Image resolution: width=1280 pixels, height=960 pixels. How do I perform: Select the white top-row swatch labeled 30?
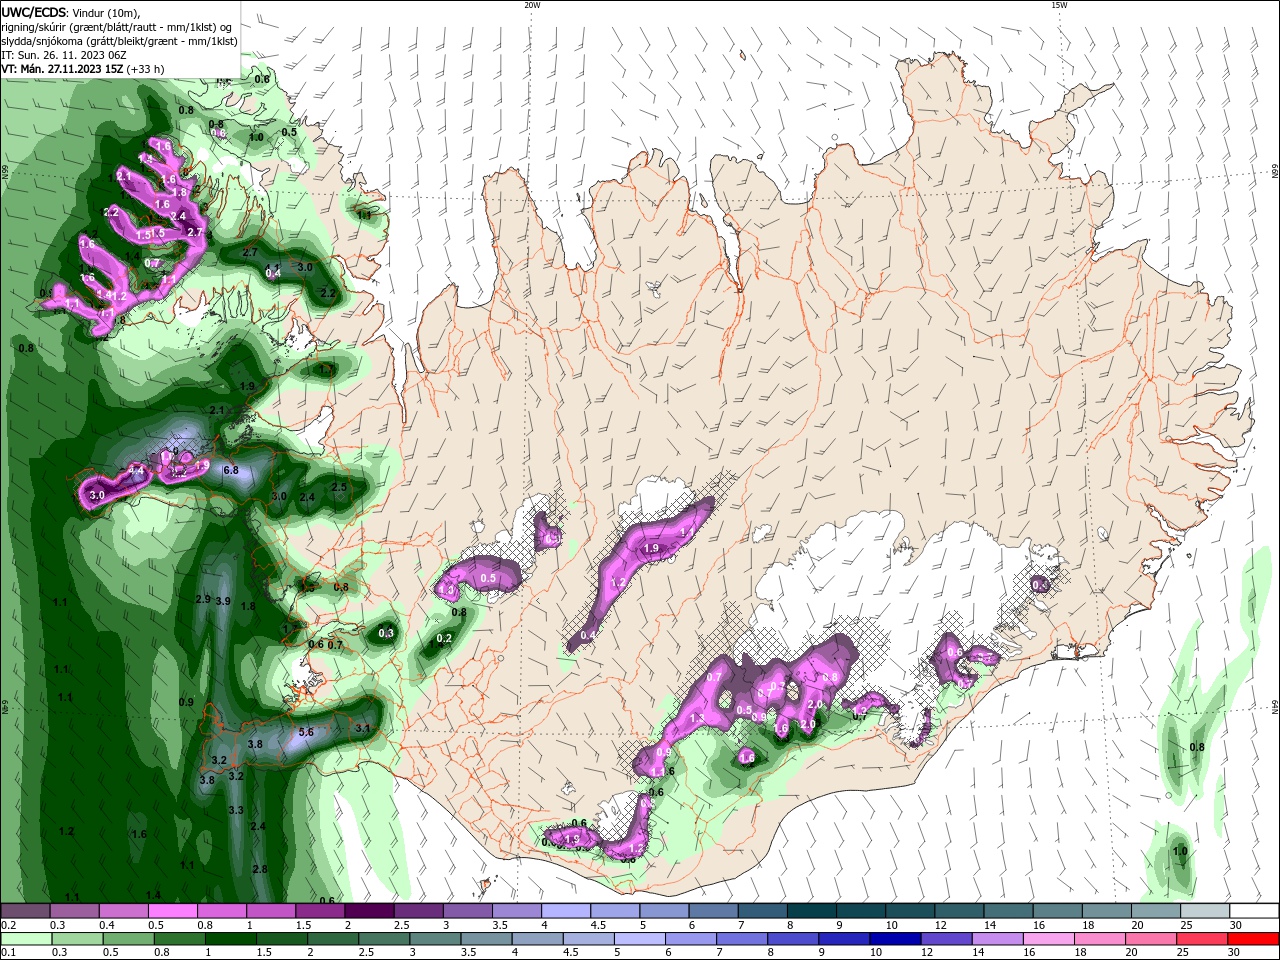click(1255, 911)
